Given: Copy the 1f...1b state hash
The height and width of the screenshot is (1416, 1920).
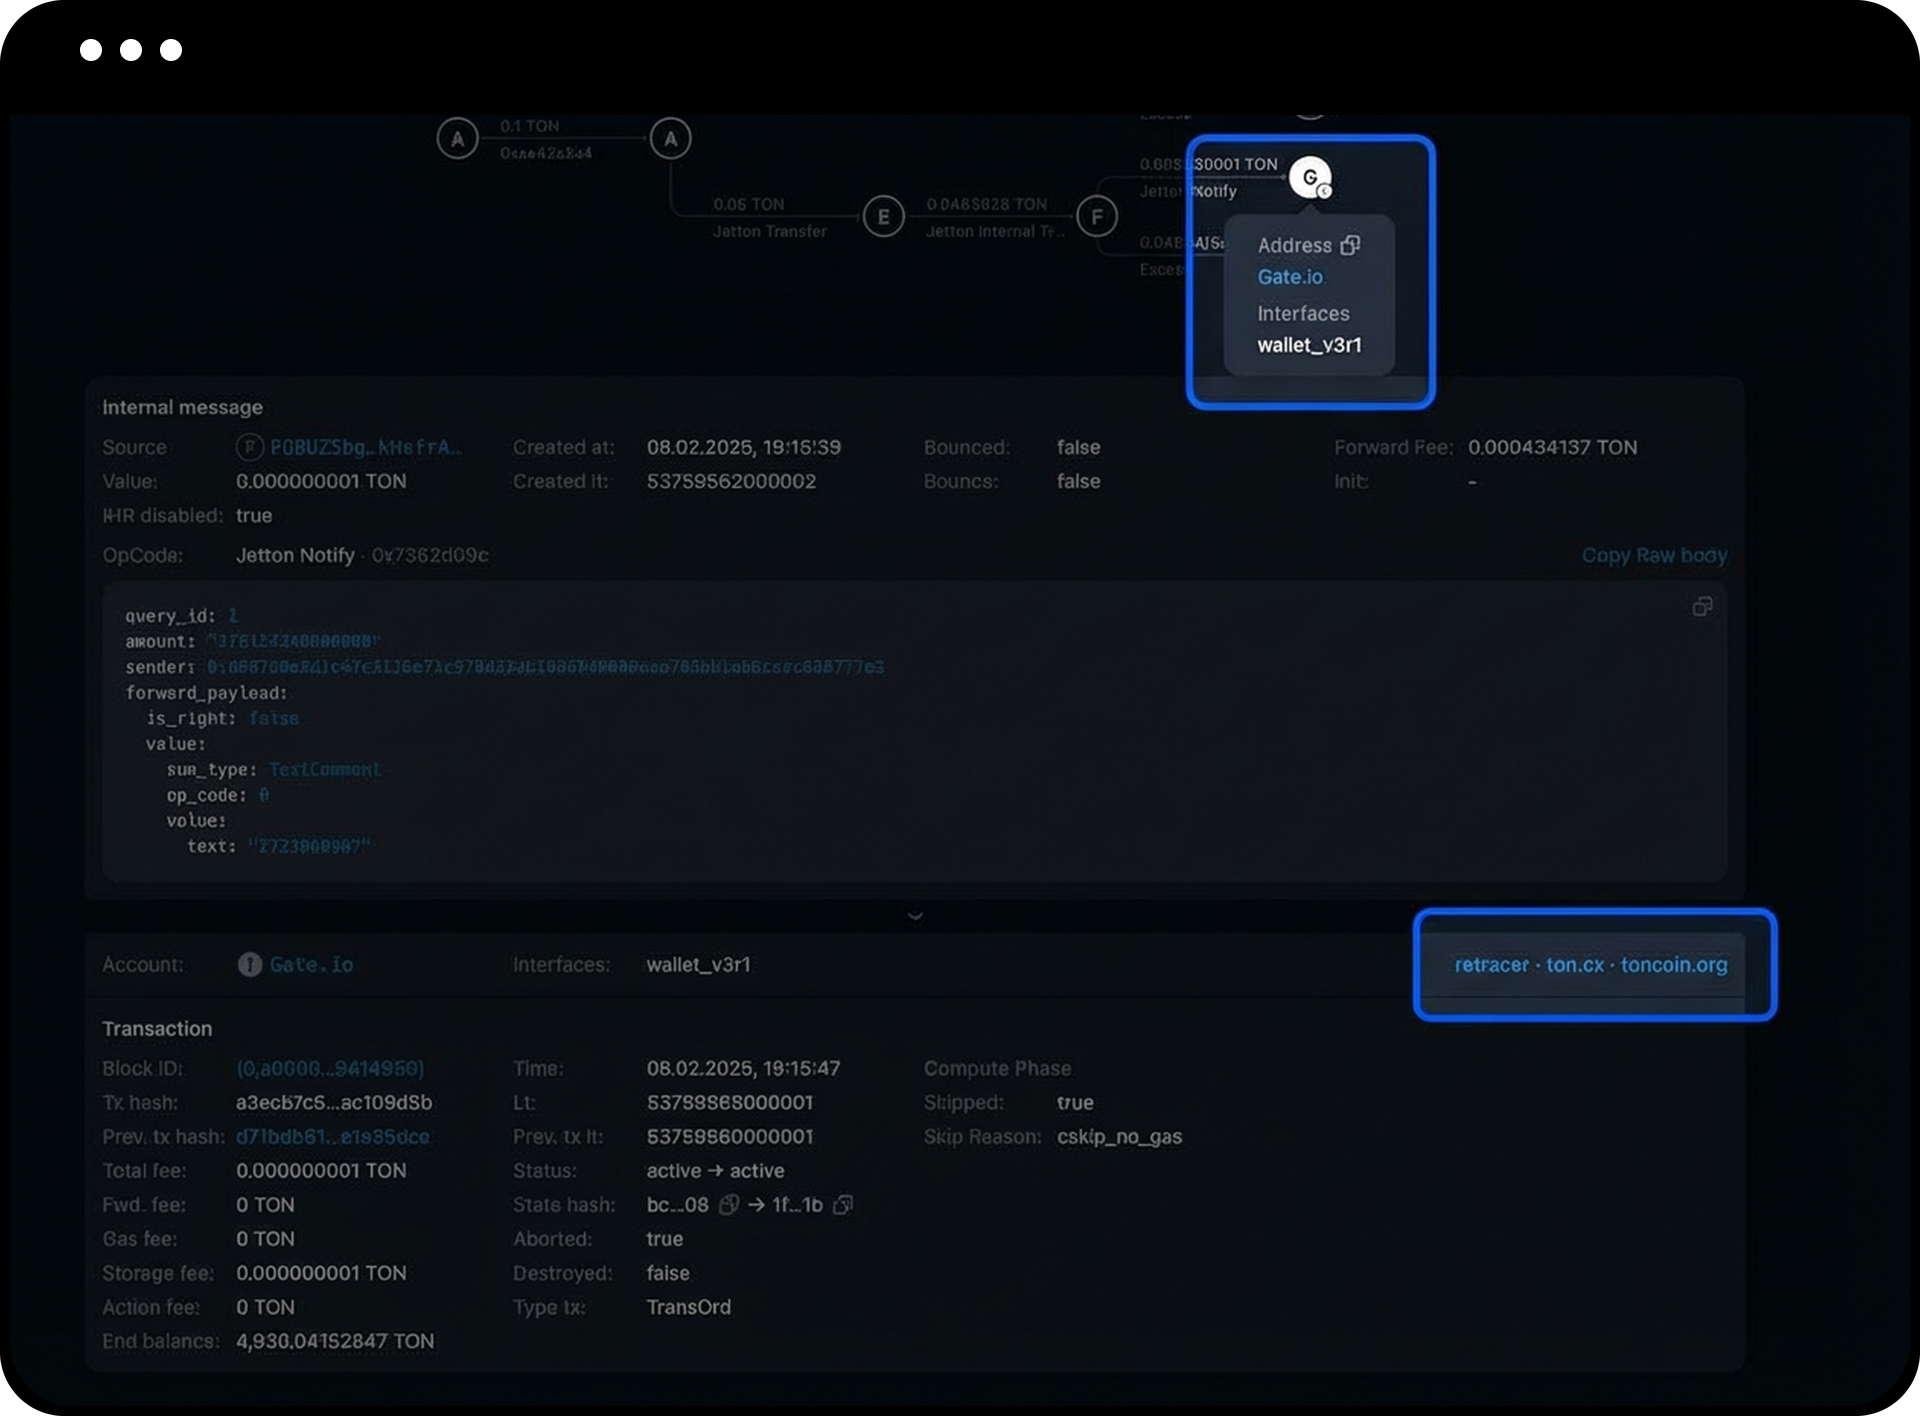Looking at the screenshot, I should click(843, 1205).
